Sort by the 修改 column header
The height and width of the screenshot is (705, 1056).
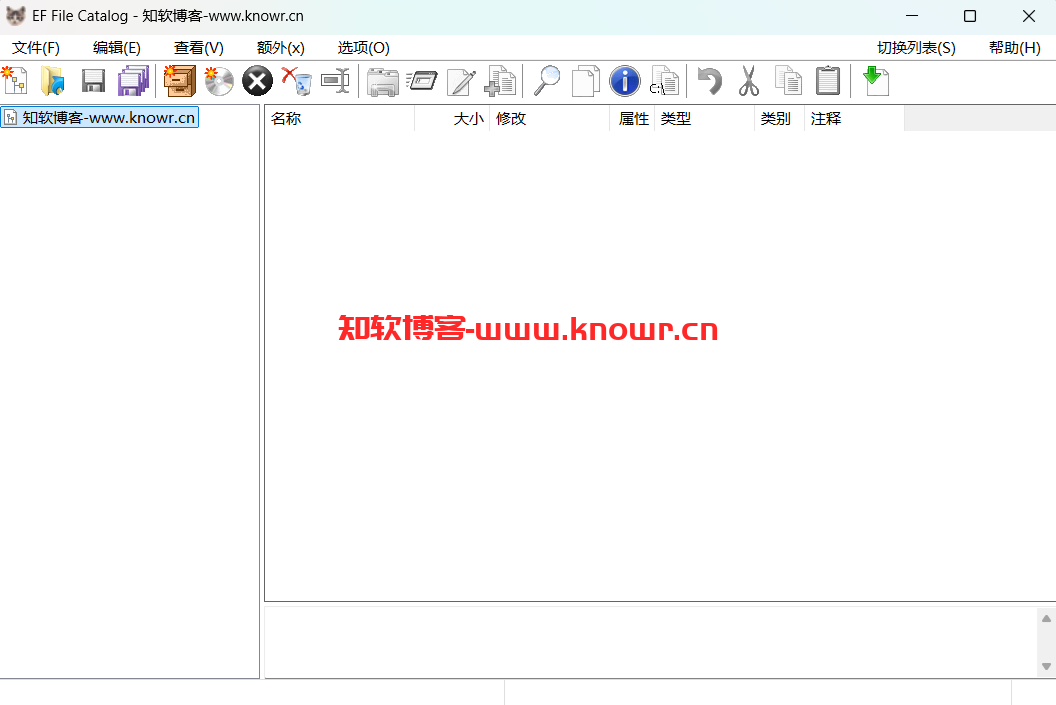(550, 119)
